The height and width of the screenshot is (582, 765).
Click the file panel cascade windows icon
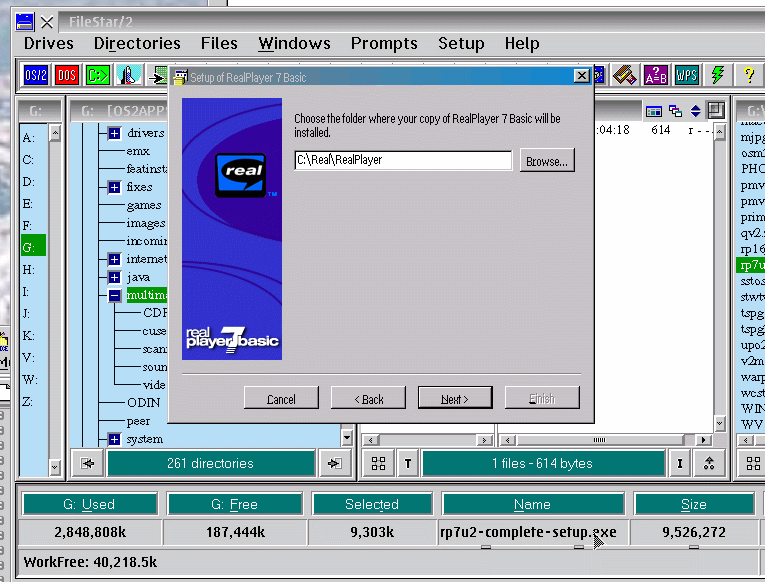click(x=675, y=111)
